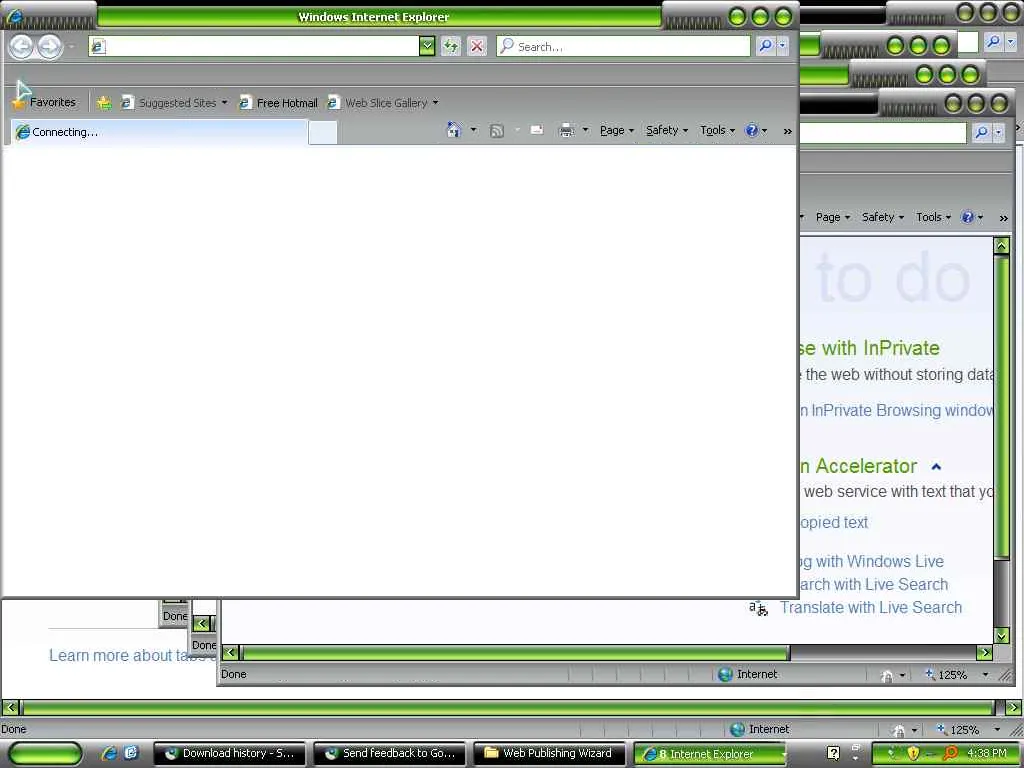The width and height of the screenshot is (1024, 768).
Task: Open the search provider dropdown in the front window
Action: [782, 46]
